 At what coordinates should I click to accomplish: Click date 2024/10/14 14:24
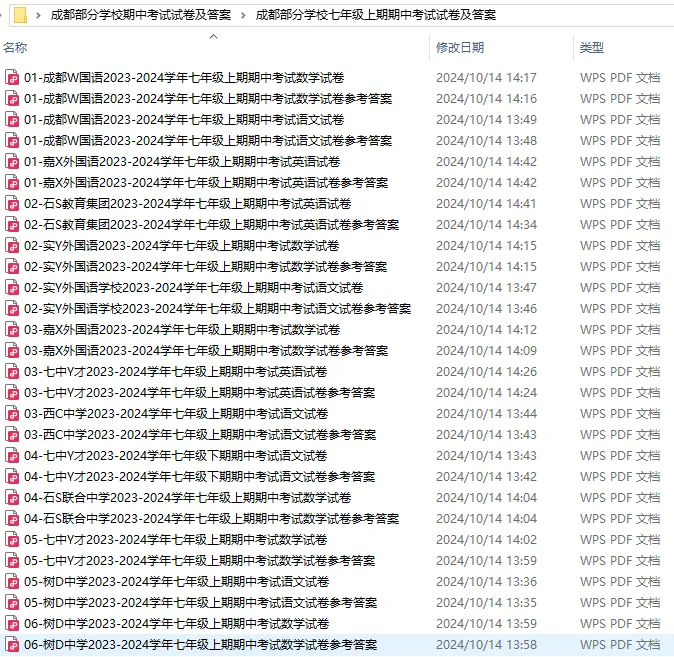487,393
